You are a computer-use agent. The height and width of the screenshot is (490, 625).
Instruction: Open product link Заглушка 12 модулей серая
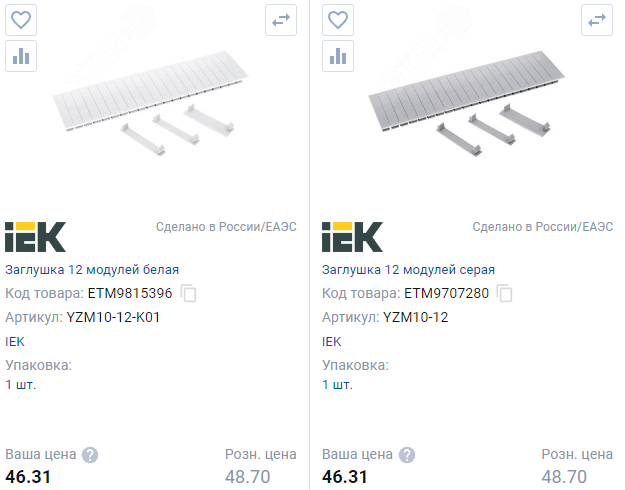click(408, 270)
